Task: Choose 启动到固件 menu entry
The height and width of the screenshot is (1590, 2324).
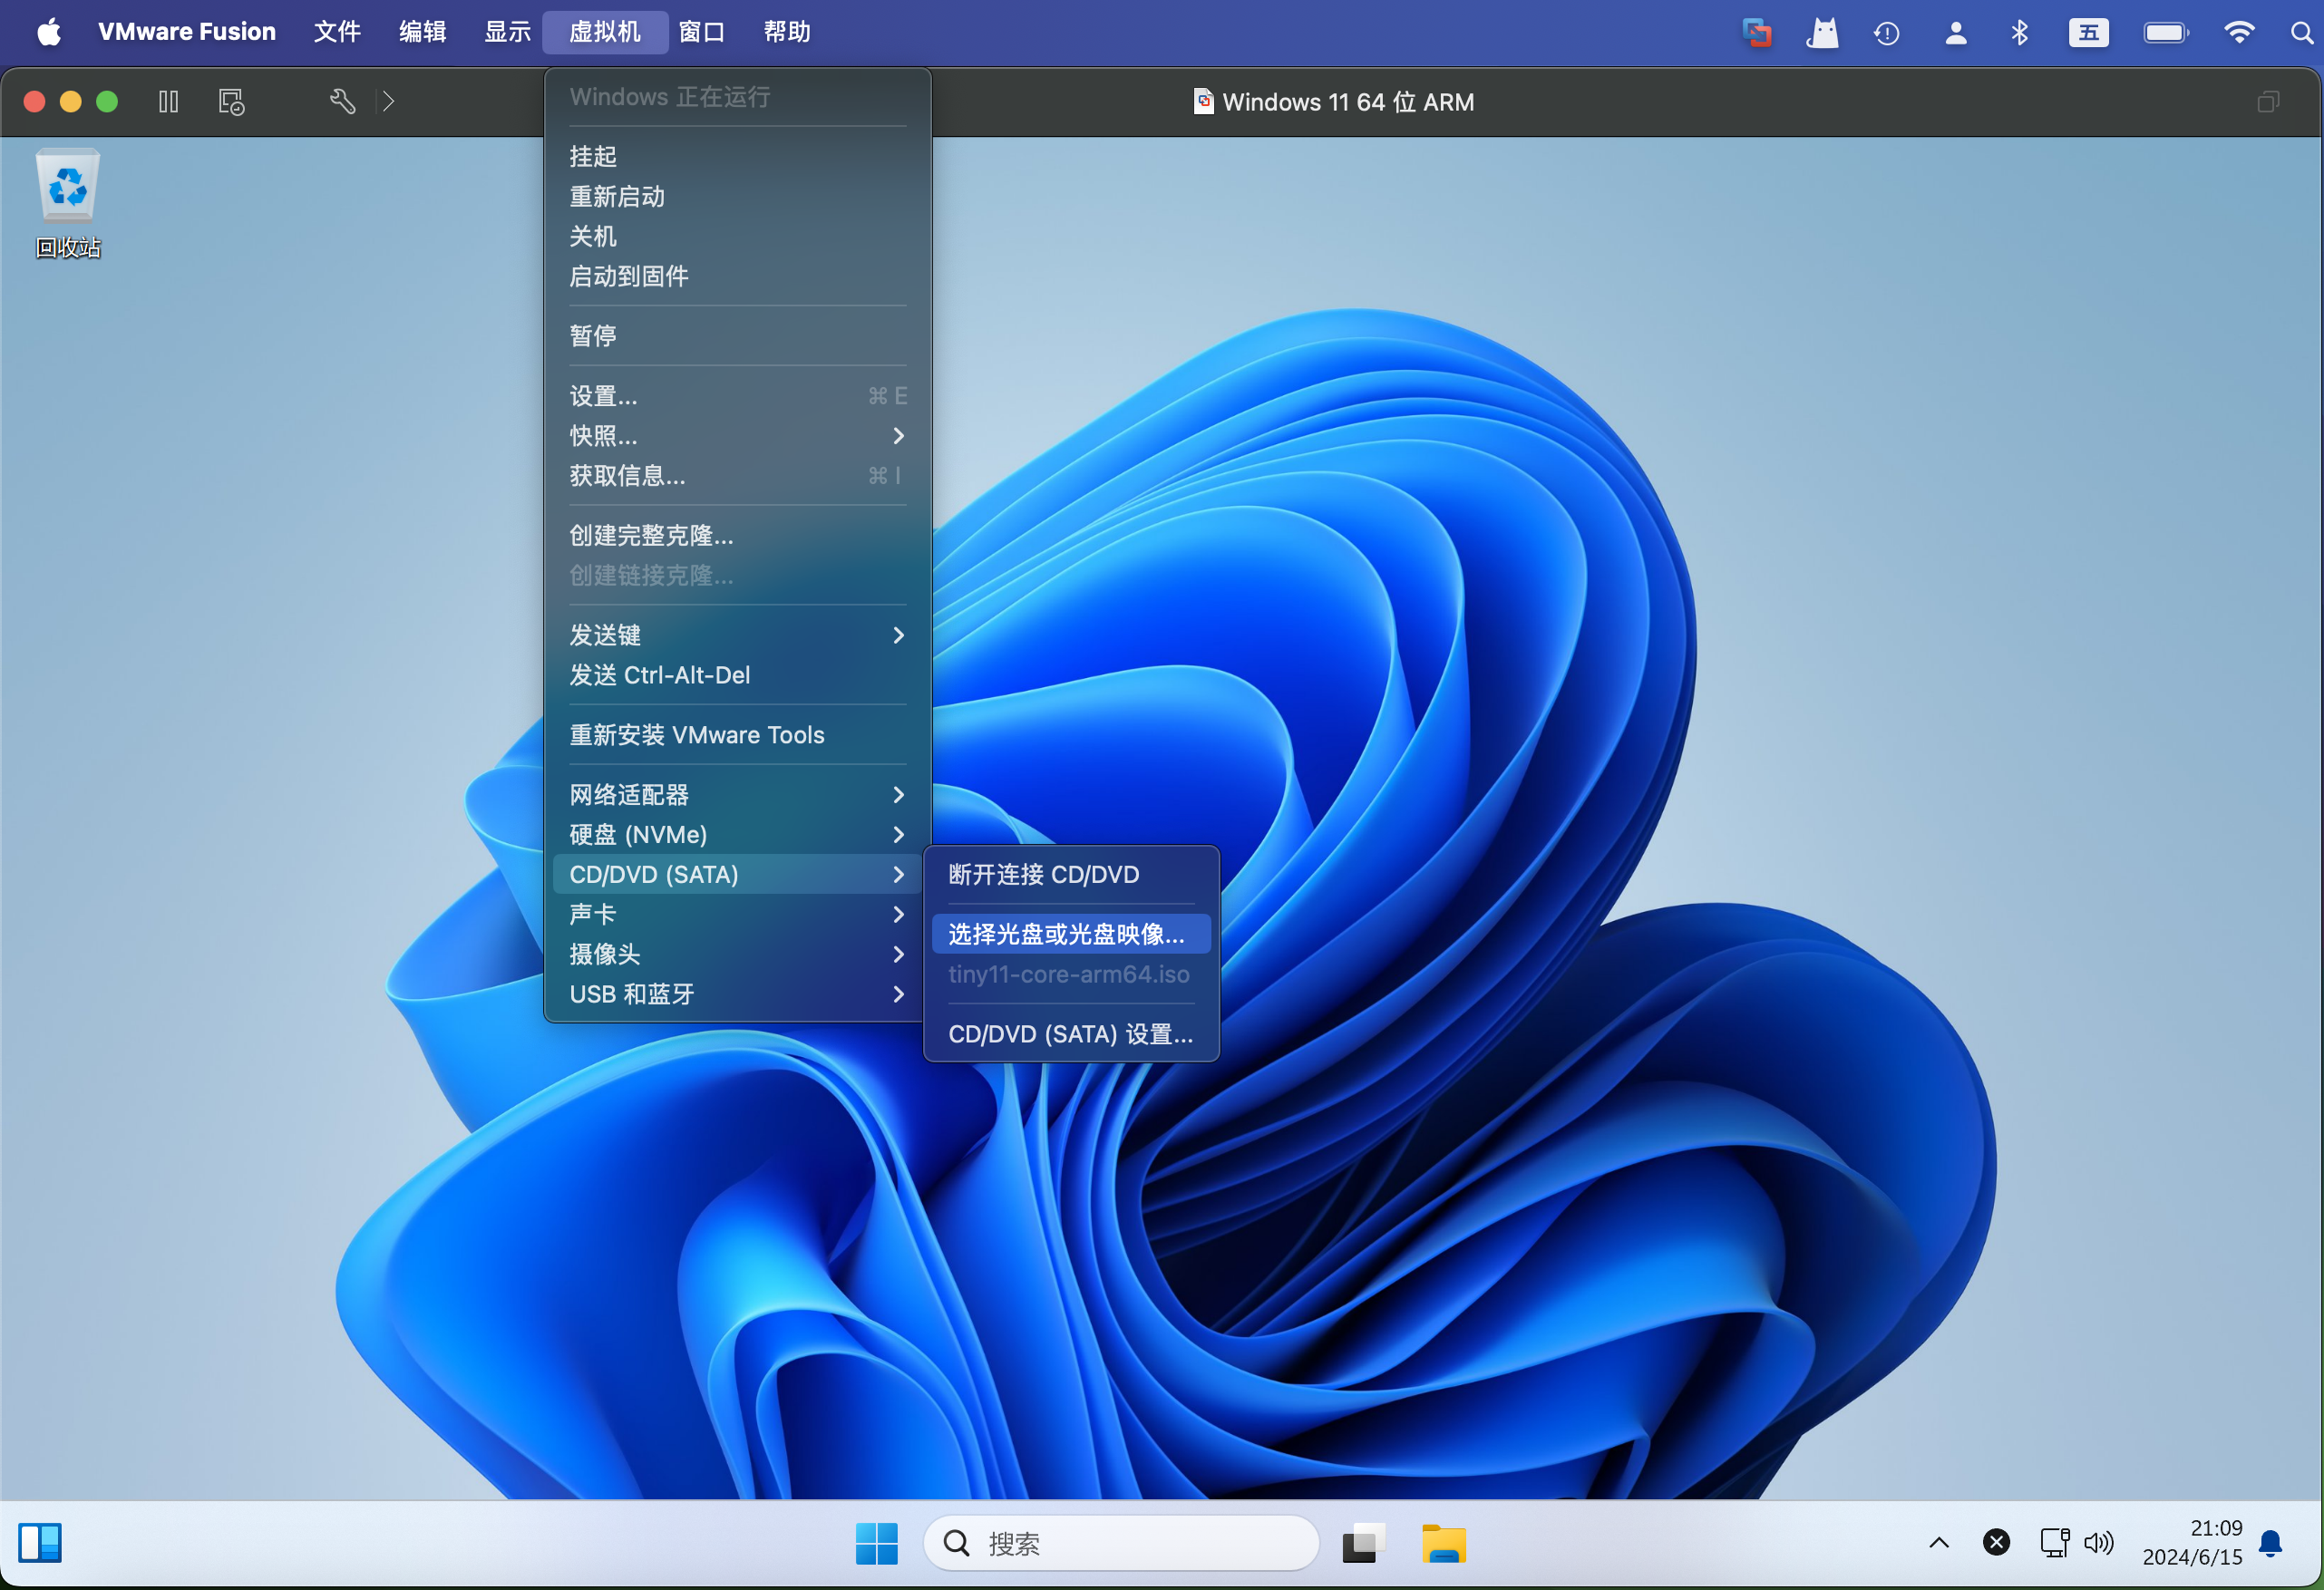Action: click(738, 276)
